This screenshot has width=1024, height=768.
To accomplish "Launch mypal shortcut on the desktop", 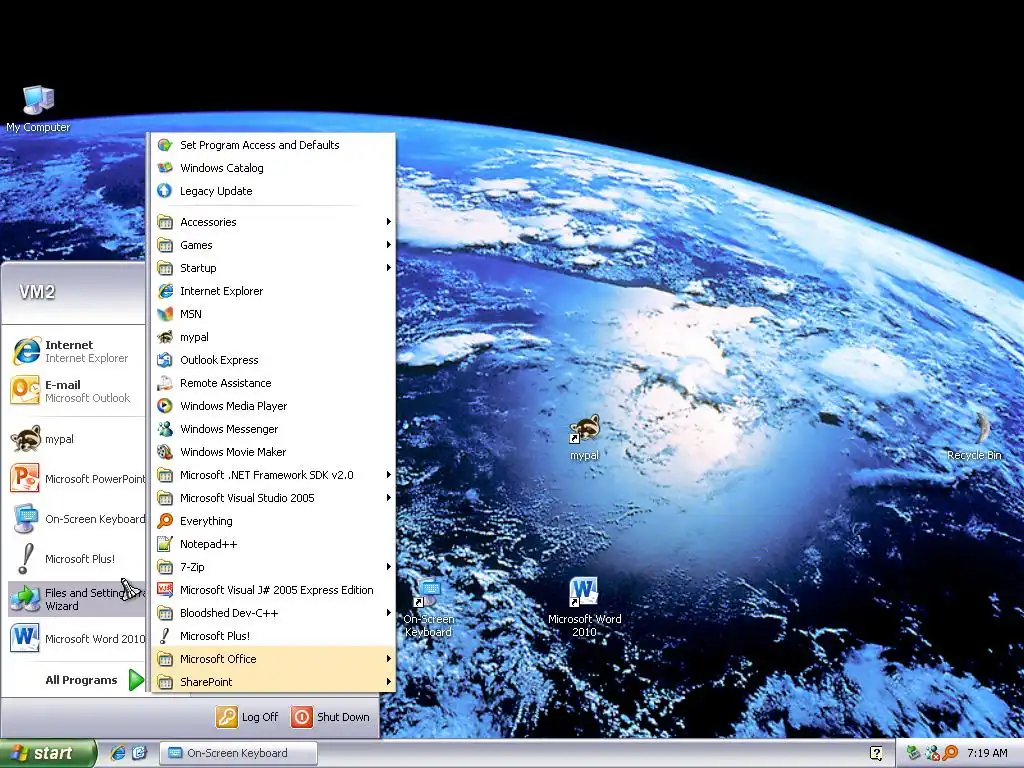I will (x=584, y=437).
